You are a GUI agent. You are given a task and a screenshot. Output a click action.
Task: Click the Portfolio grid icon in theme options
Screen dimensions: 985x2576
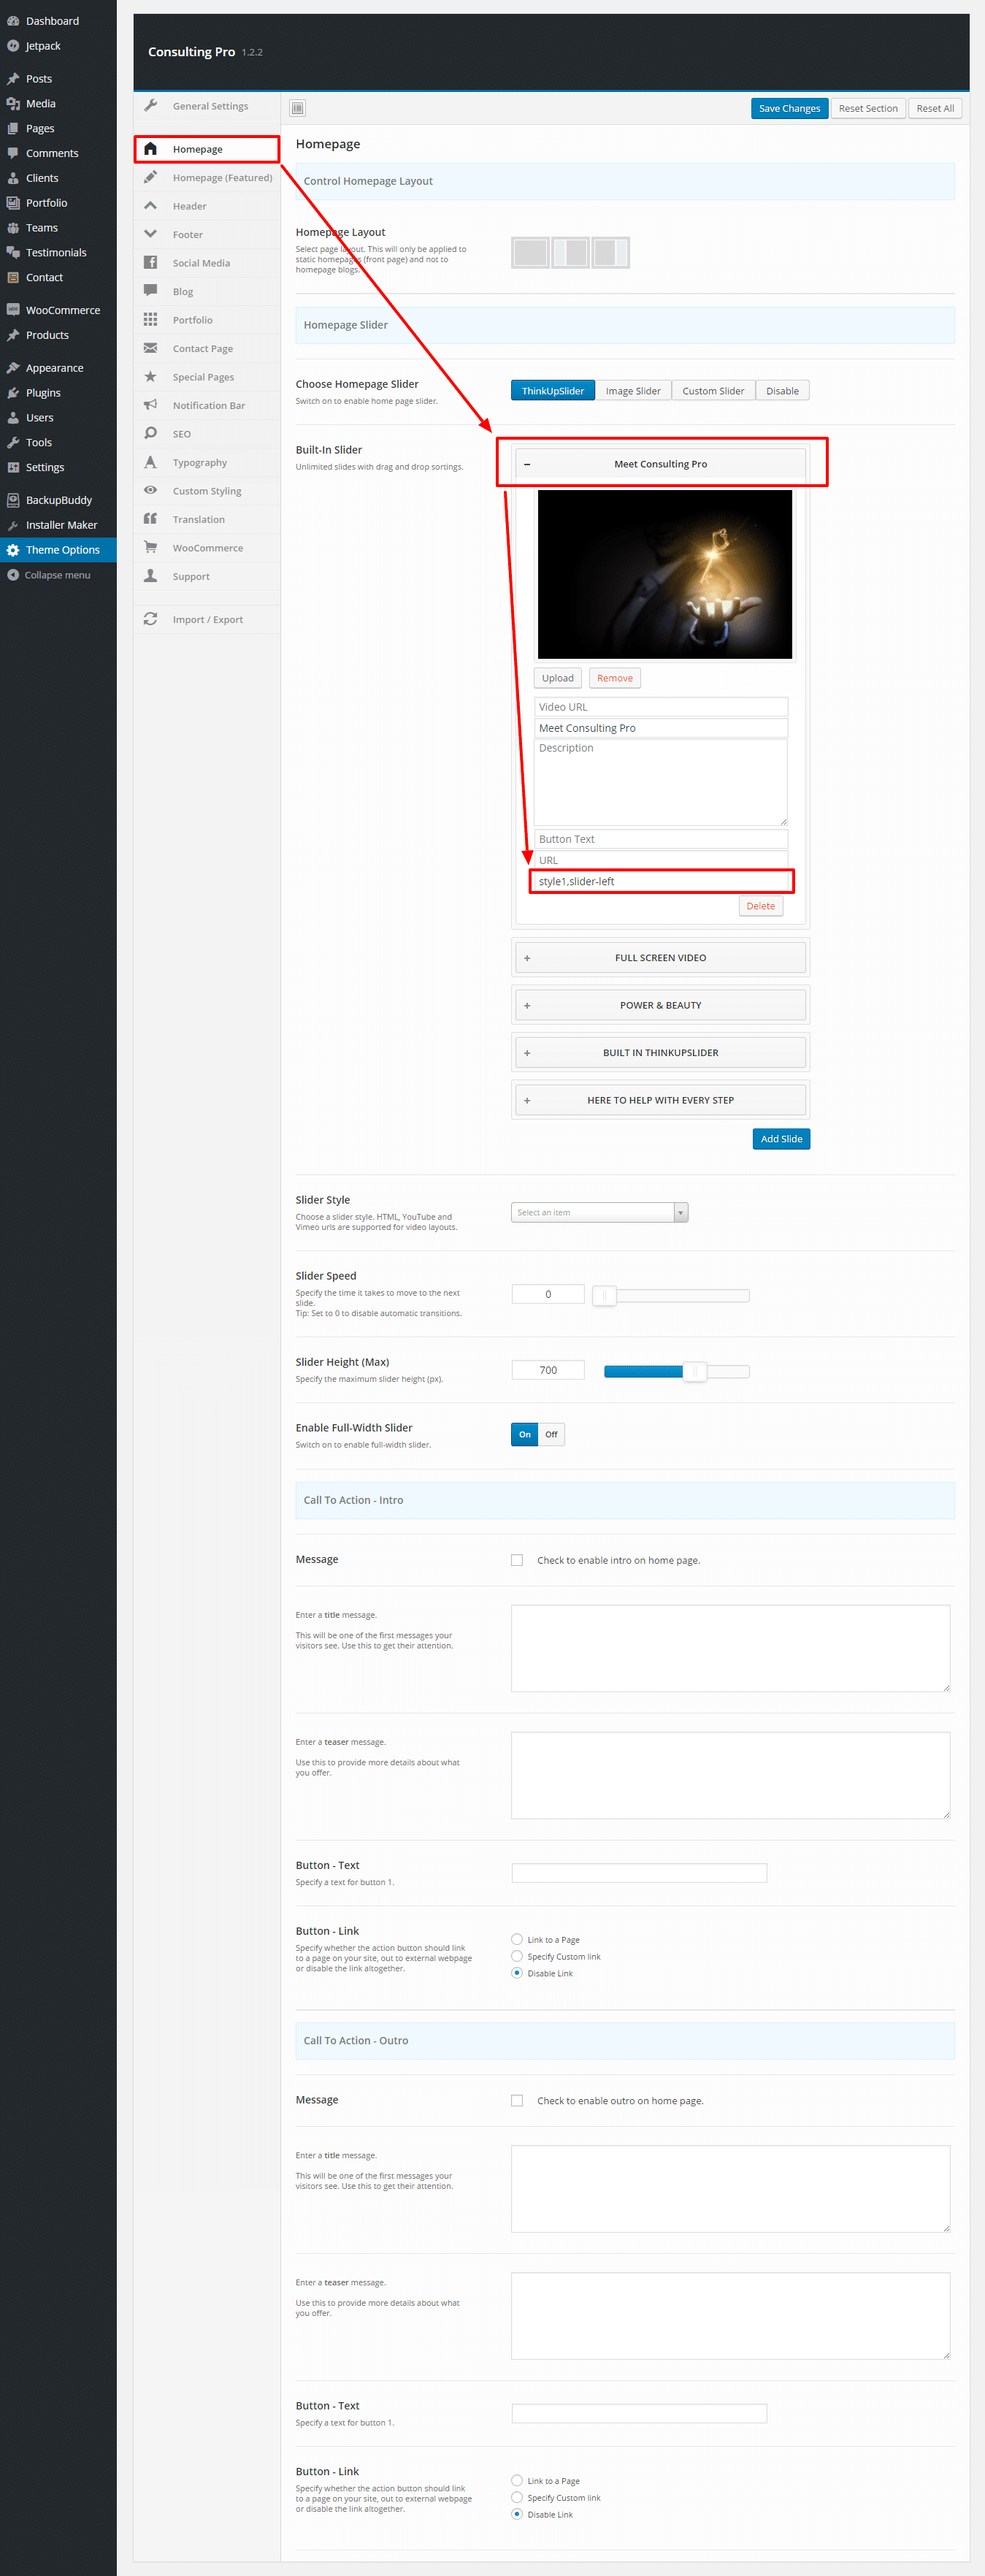pos(150,320)
